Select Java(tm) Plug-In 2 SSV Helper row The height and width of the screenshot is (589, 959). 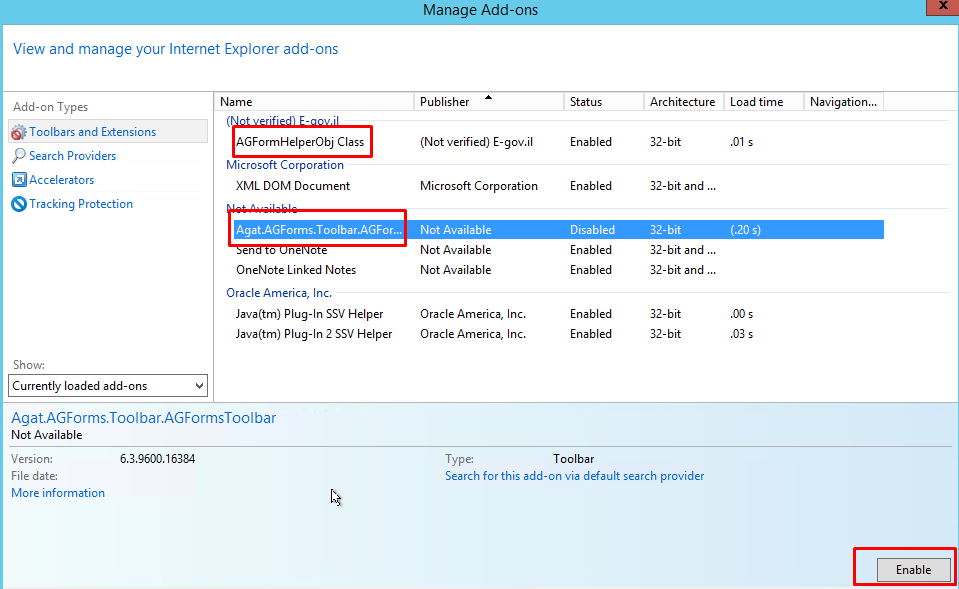(x=558, y=334)
